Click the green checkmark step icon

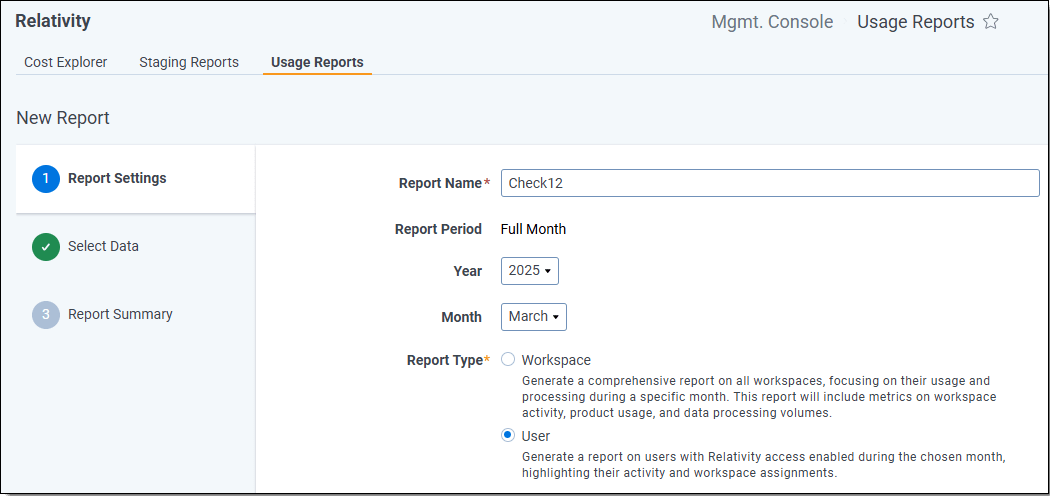tap(46, 247)
